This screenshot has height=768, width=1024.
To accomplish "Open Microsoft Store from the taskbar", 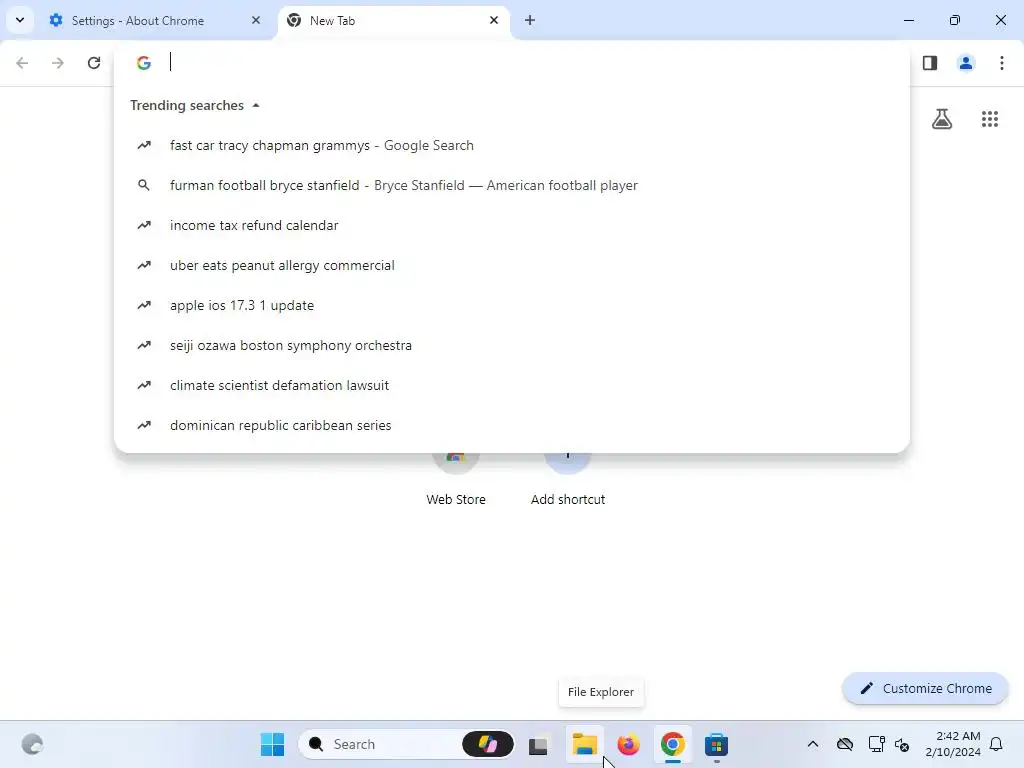I will pos(716,744).
